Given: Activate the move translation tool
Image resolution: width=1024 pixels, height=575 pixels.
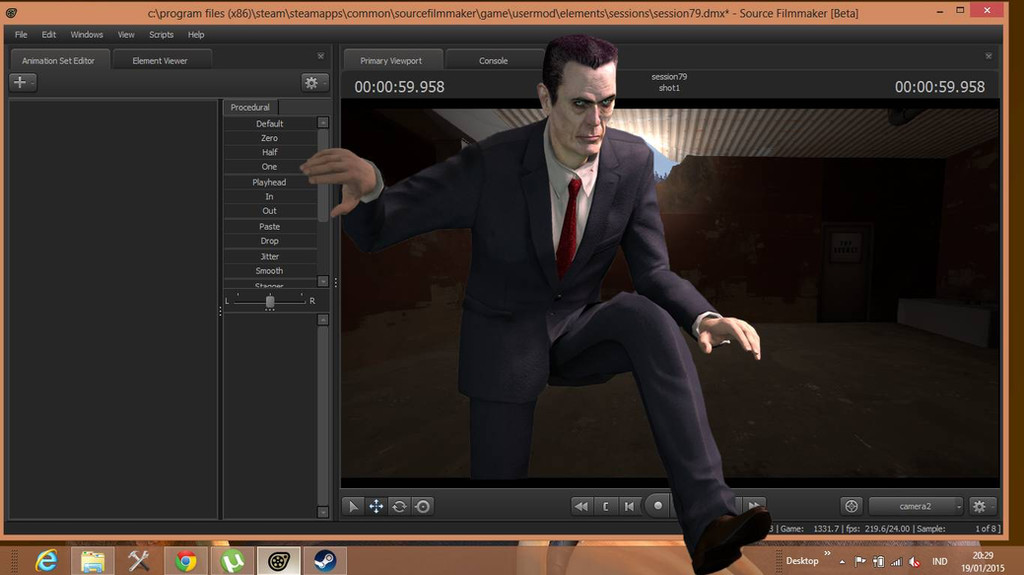Looking at the screenshot, I should click(376, 506).
